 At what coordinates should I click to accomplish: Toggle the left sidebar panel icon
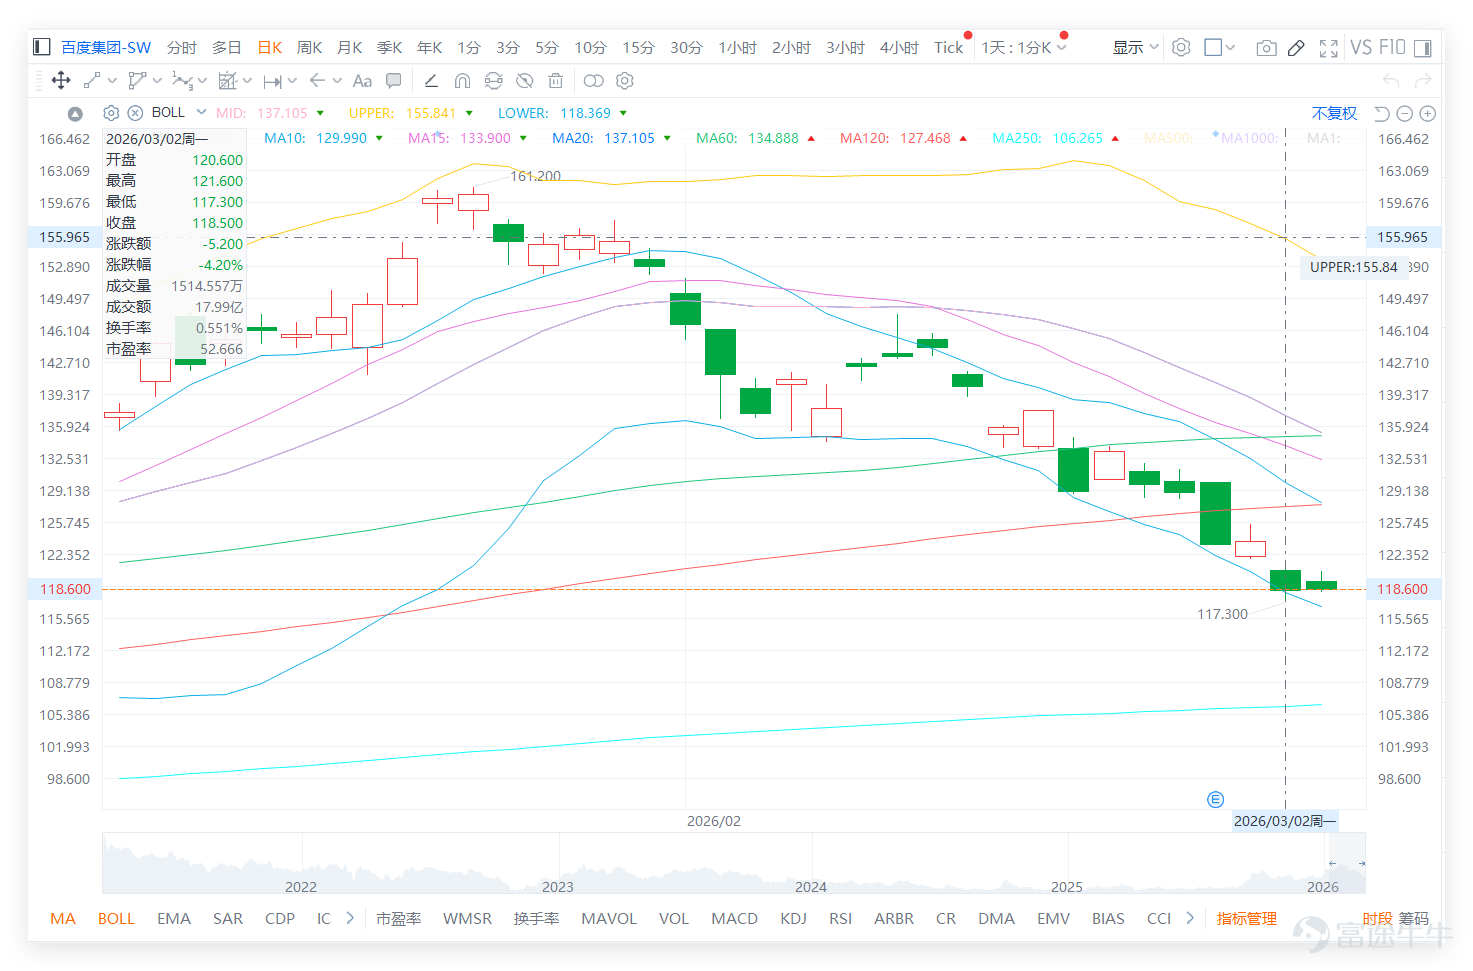(41, 47)
